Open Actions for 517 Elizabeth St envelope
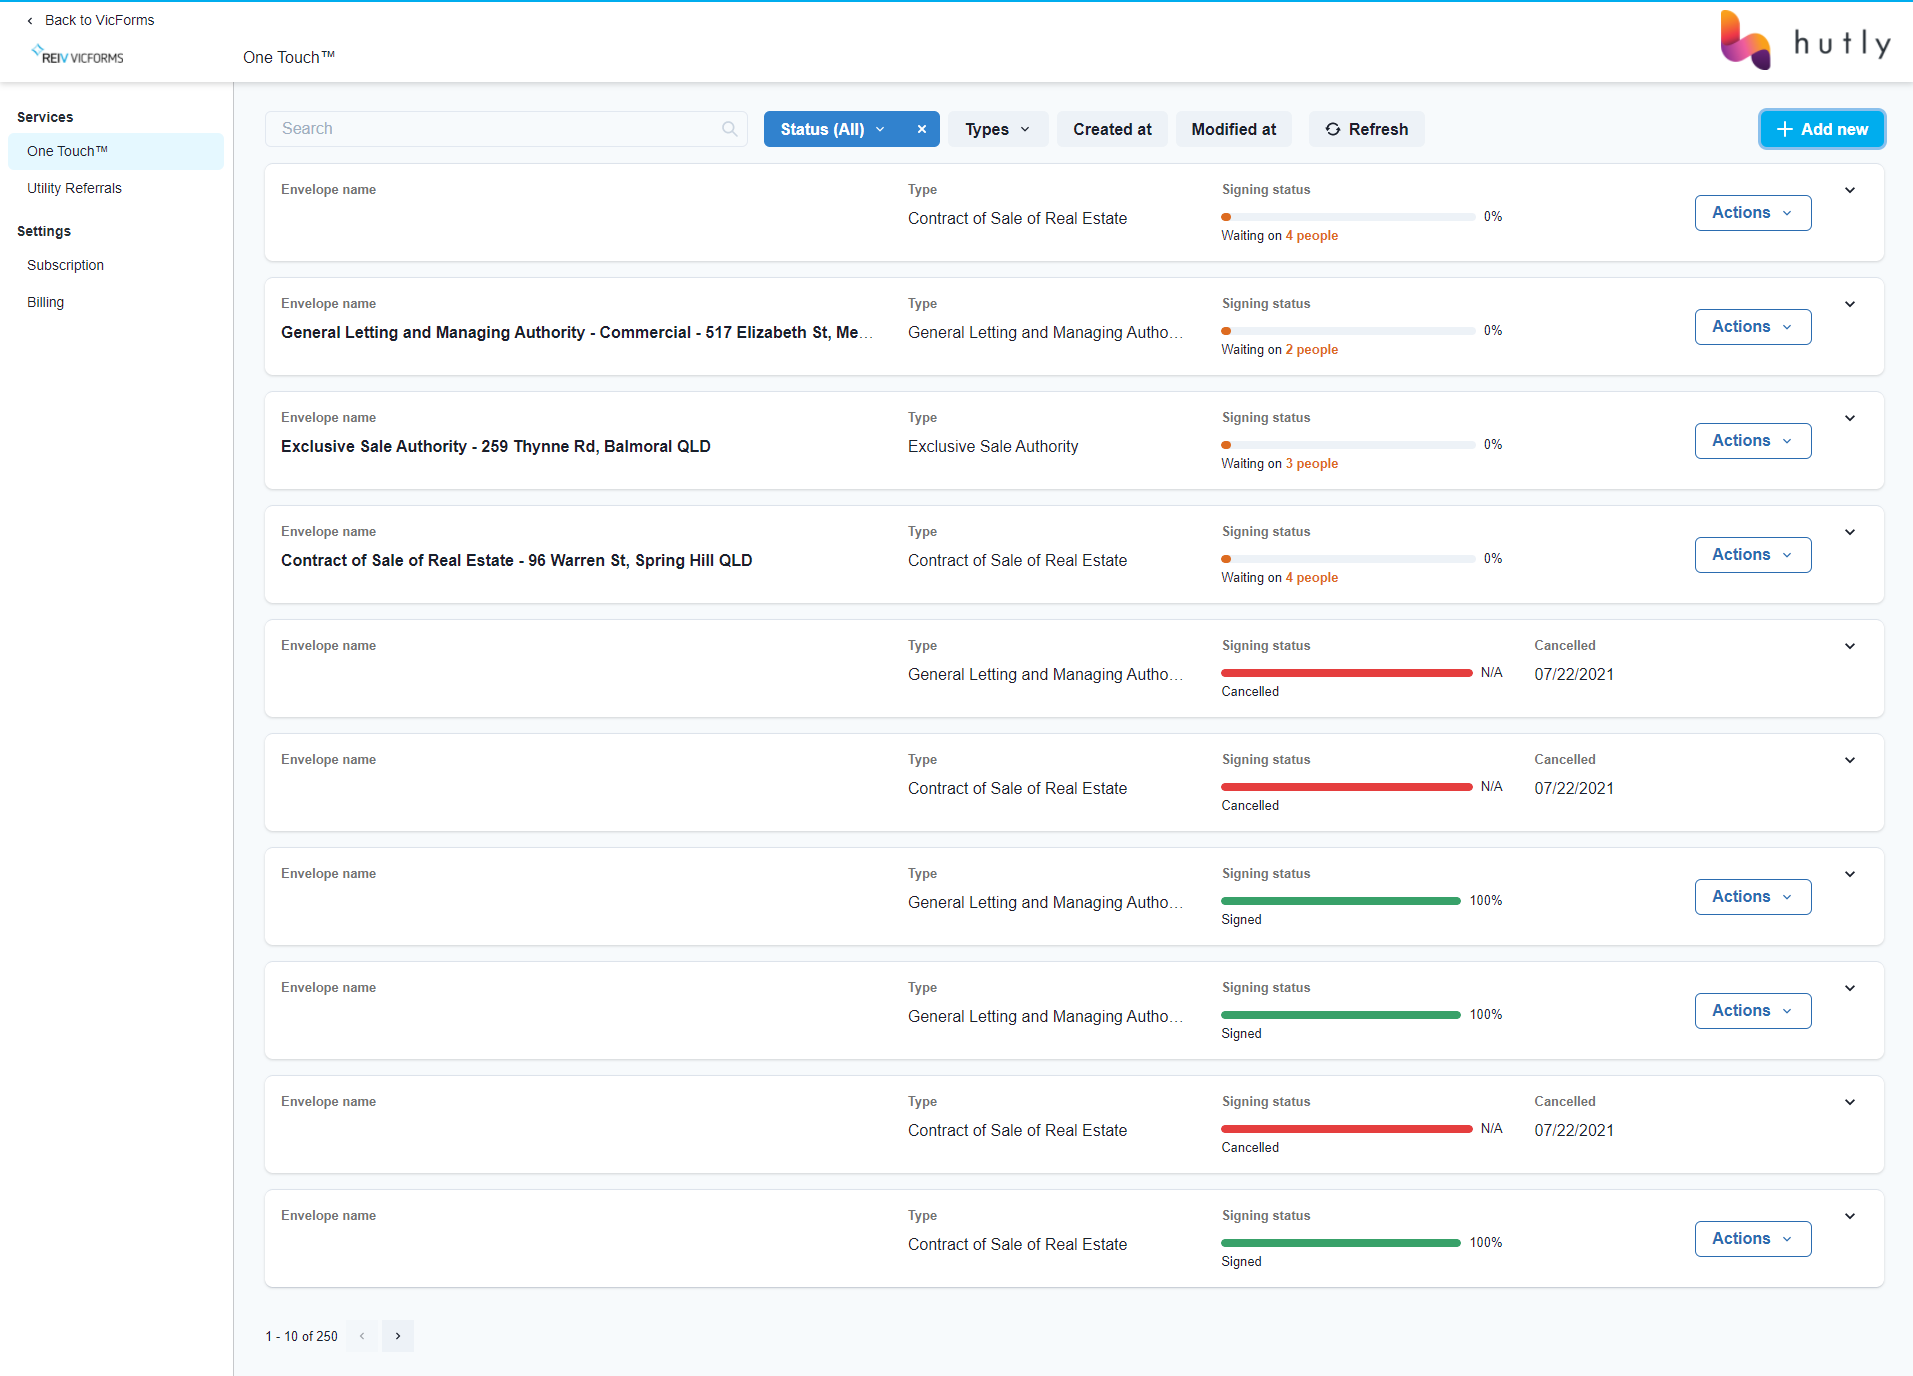 [x=1752, y=327]
